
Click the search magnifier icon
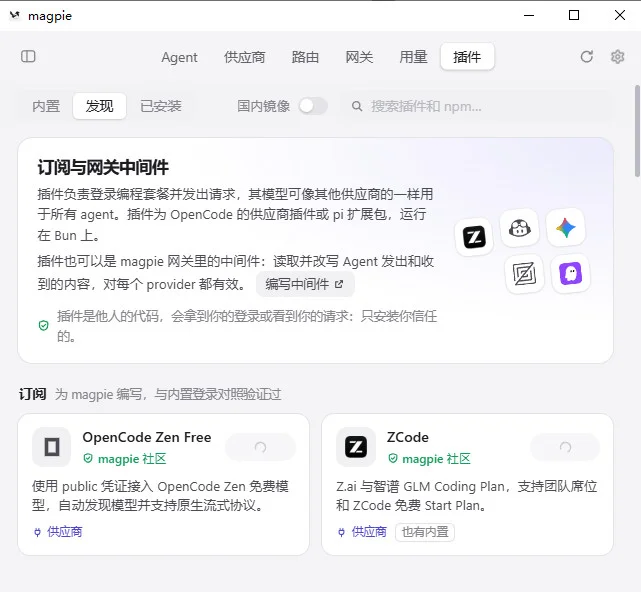357,106
